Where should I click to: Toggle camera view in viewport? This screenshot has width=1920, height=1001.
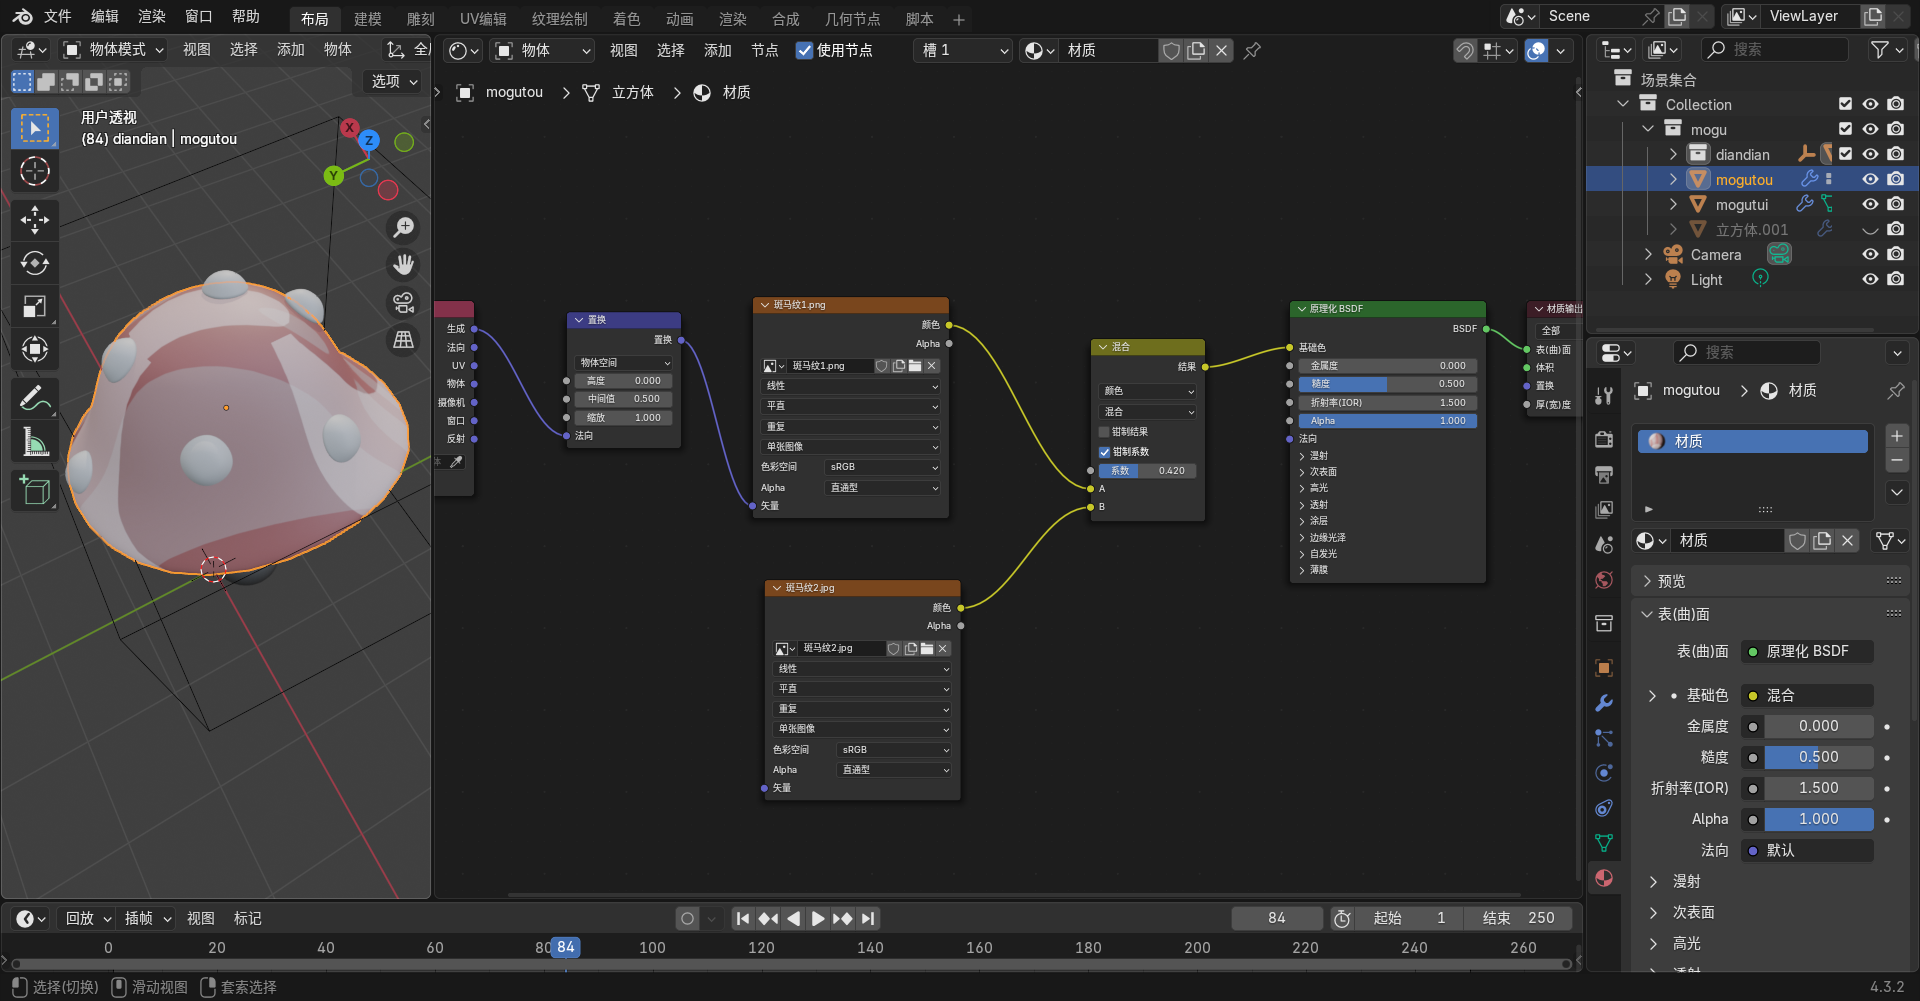[x=404, y=303]
